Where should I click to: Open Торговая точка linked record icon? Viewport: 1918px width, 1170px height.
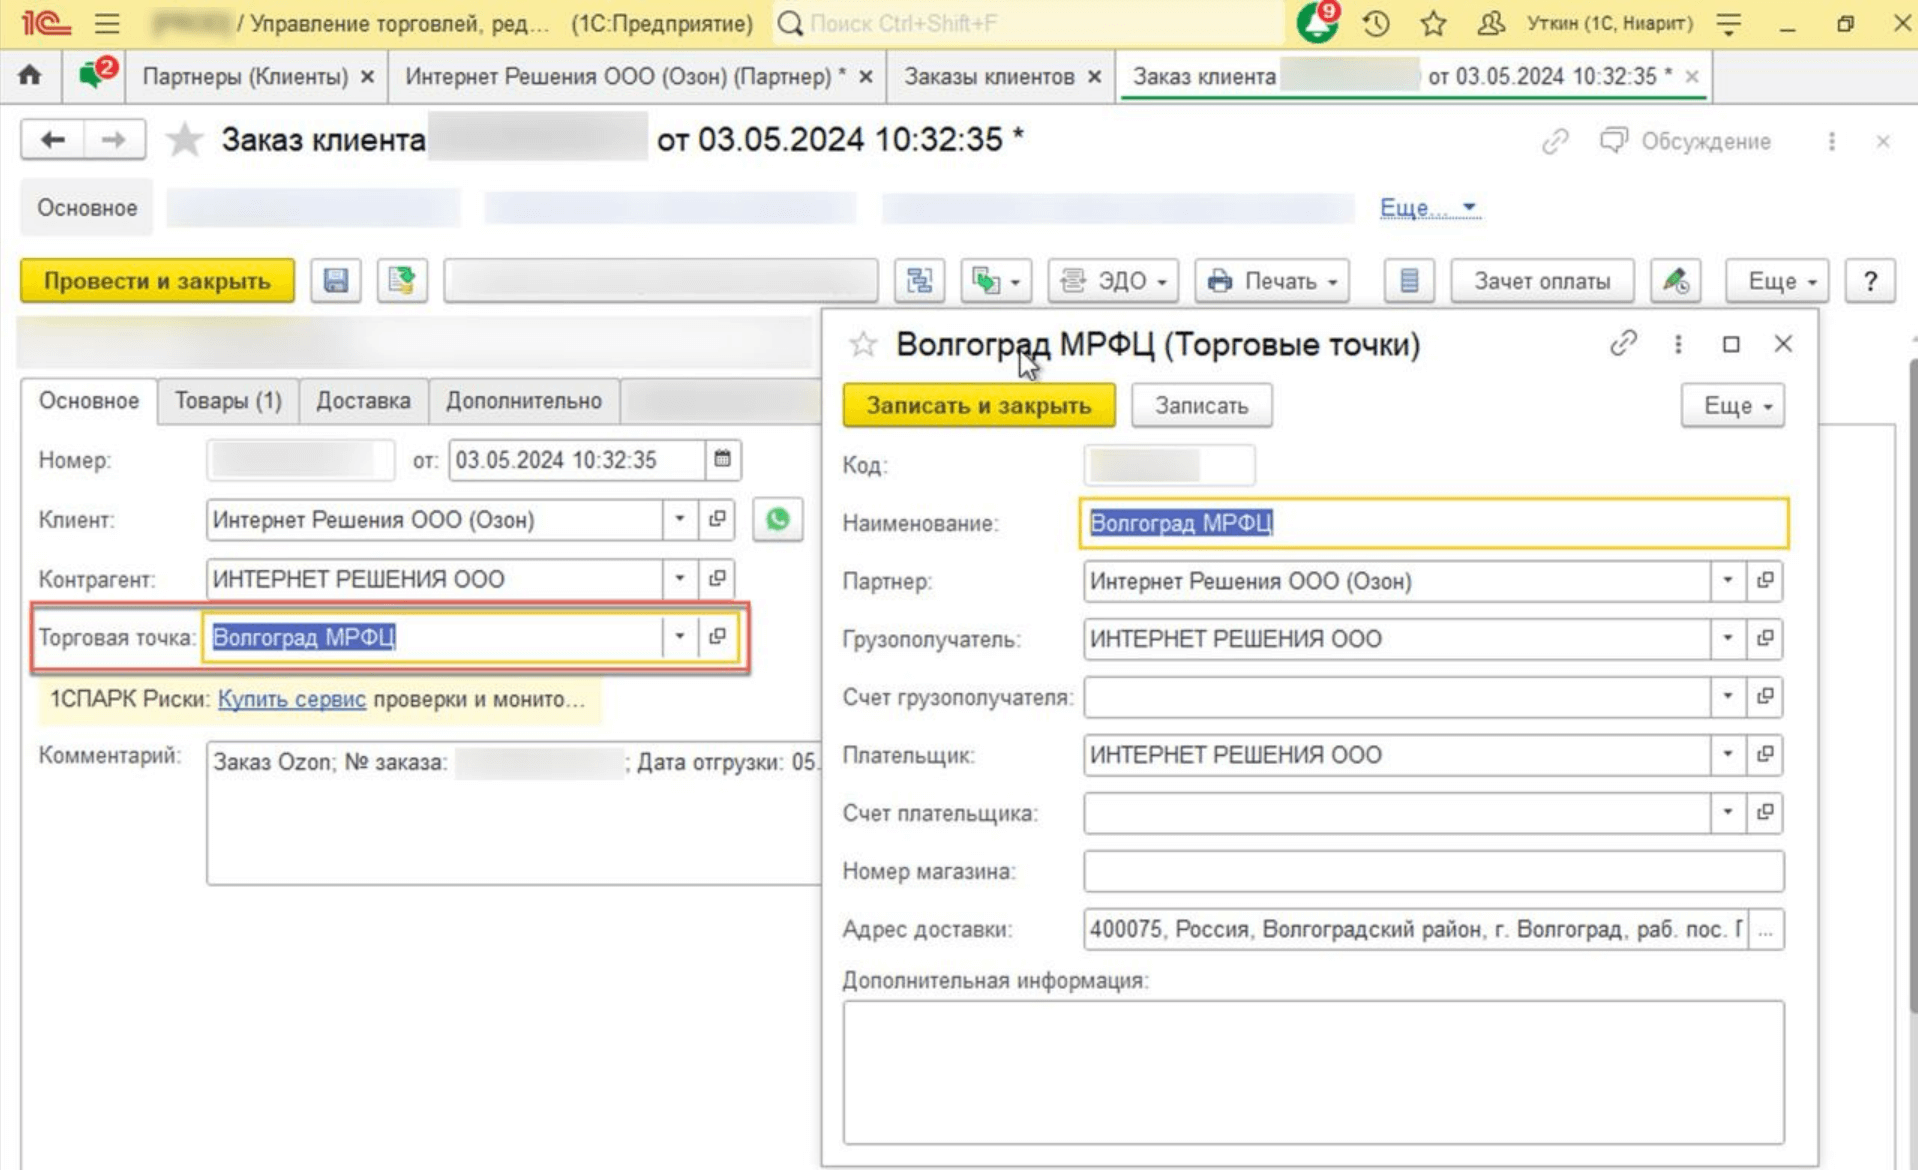tap(717, 637)
